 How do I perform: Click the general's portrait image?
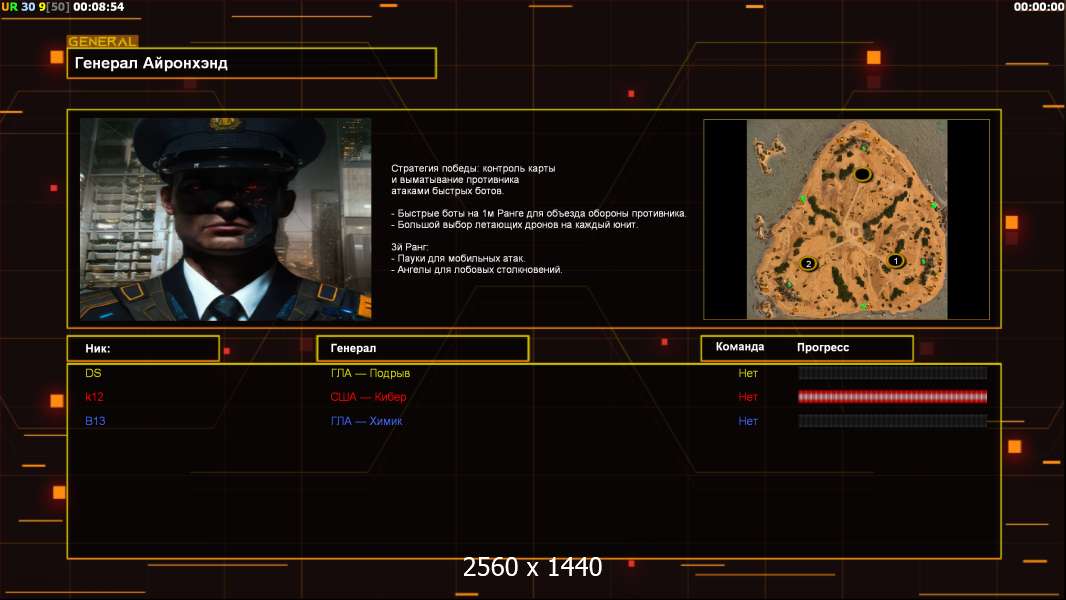pyautogui.click(x=226, y=219)
